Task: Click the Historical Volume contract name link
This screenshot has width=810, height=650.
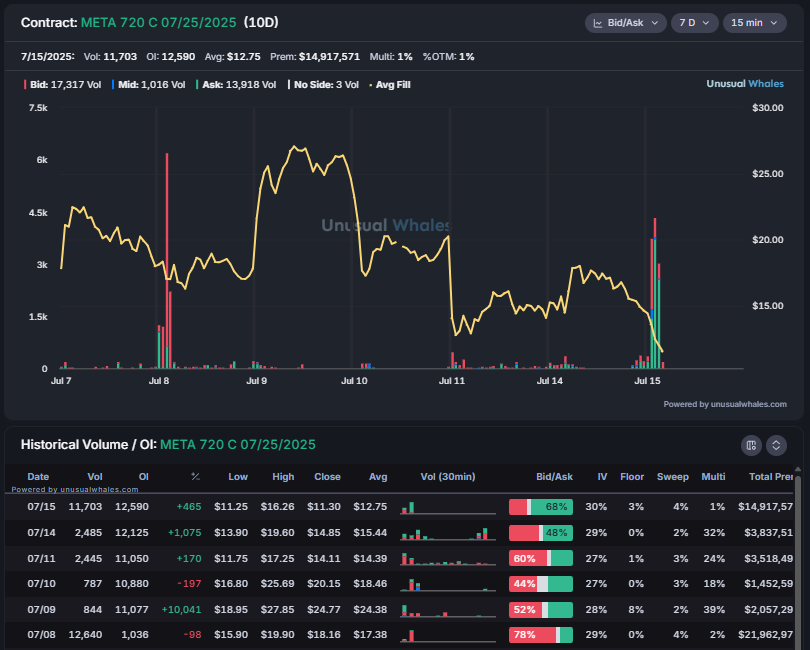Action: [238, 445]
